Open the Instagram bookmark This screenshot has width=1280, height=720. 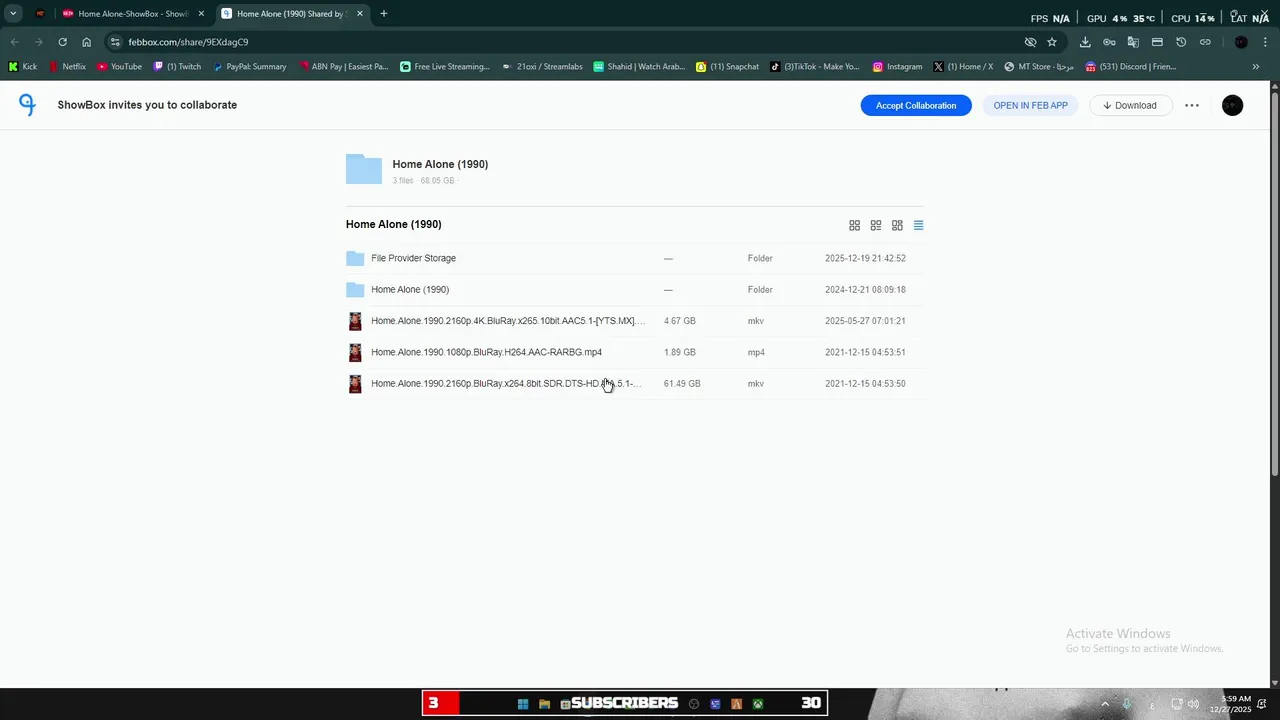click(x=898, y=67)
